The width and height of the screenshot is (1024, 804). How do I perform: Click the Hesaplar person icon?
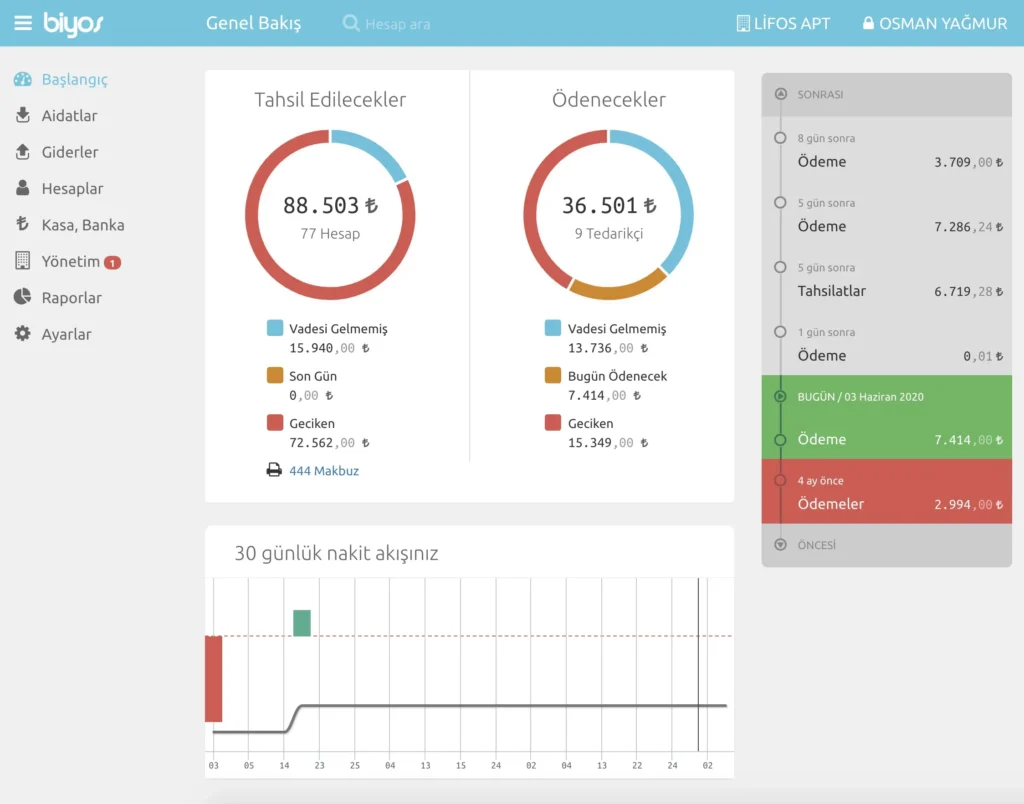coord(23,188)
